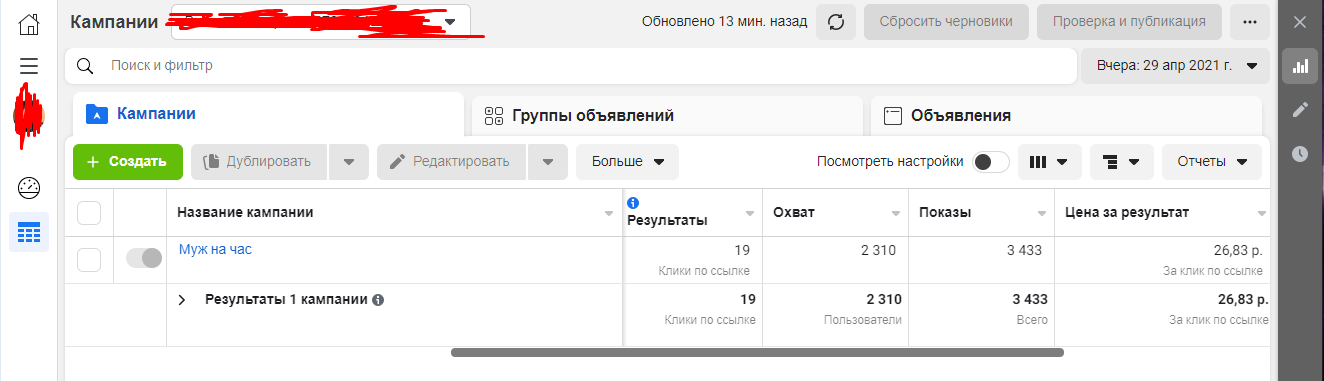
Task: Expand the Результаты 1 кампании row
Action: pyautogui.click(x=182, y=299)
